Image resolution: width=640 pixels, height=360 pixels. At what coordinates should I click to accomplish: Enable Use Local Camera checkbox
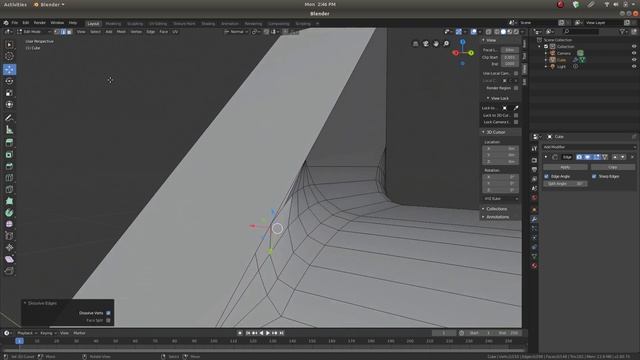(516, 73)
